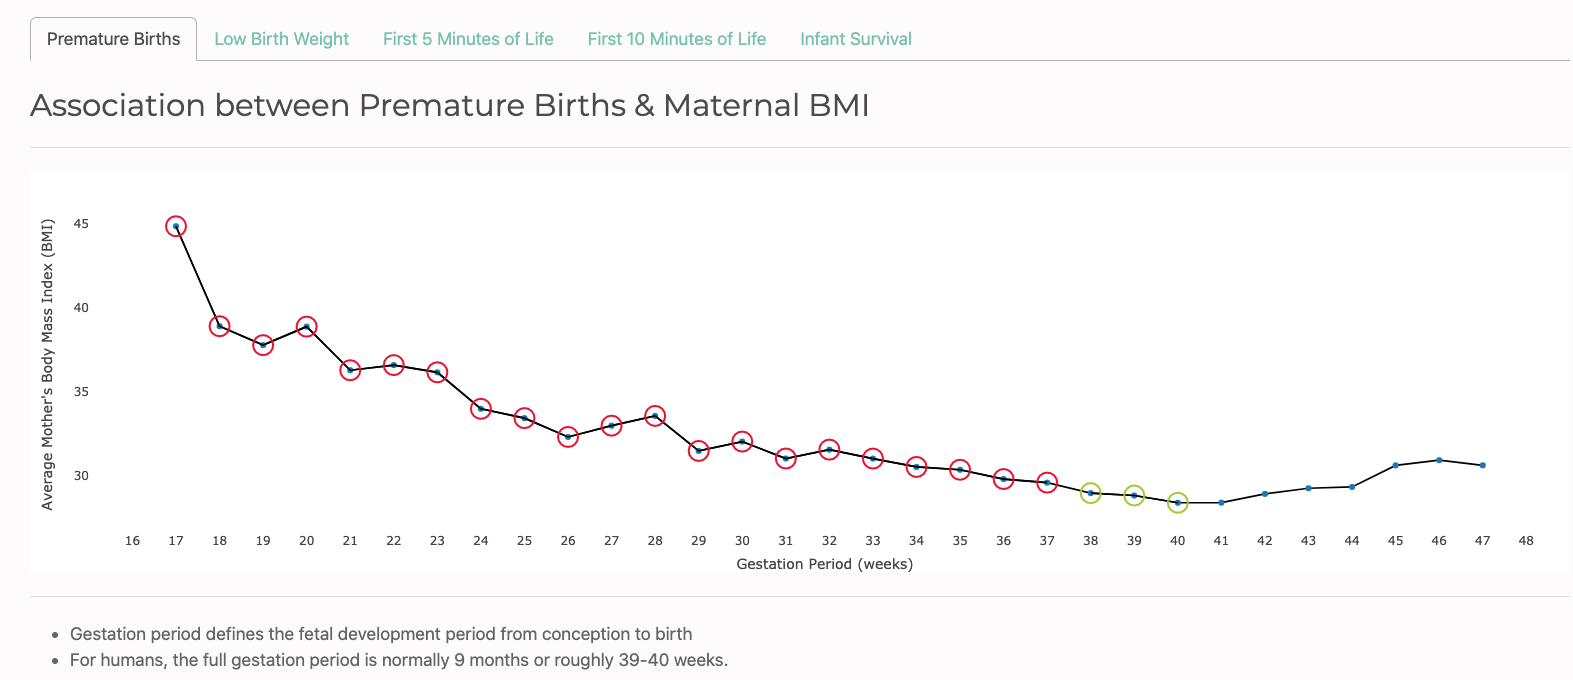Select the red-circled marker at week 37
This screenshot has height=680, width=1573.
1046,482
